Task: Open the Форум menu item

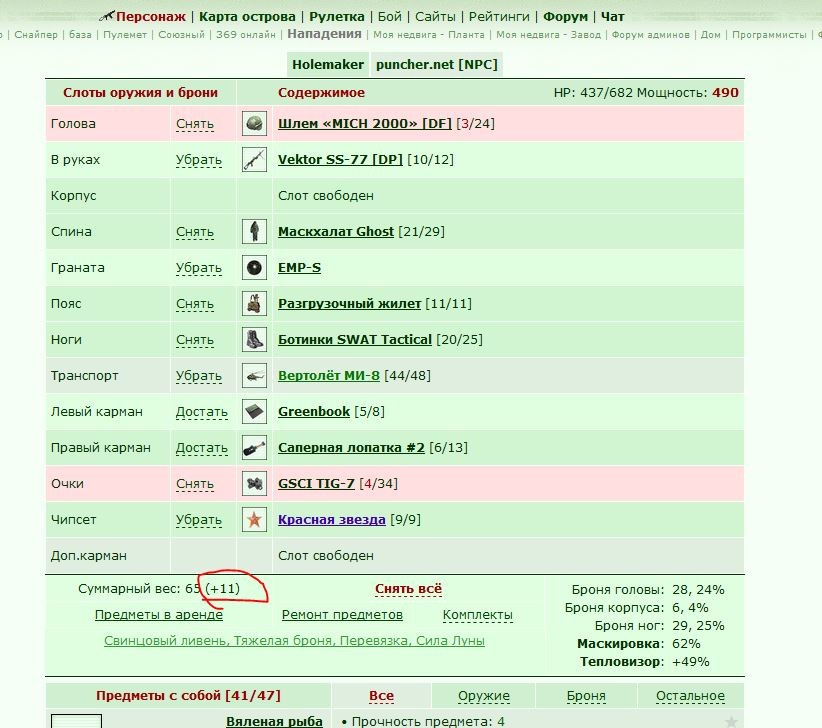Action: click(565, 17)
